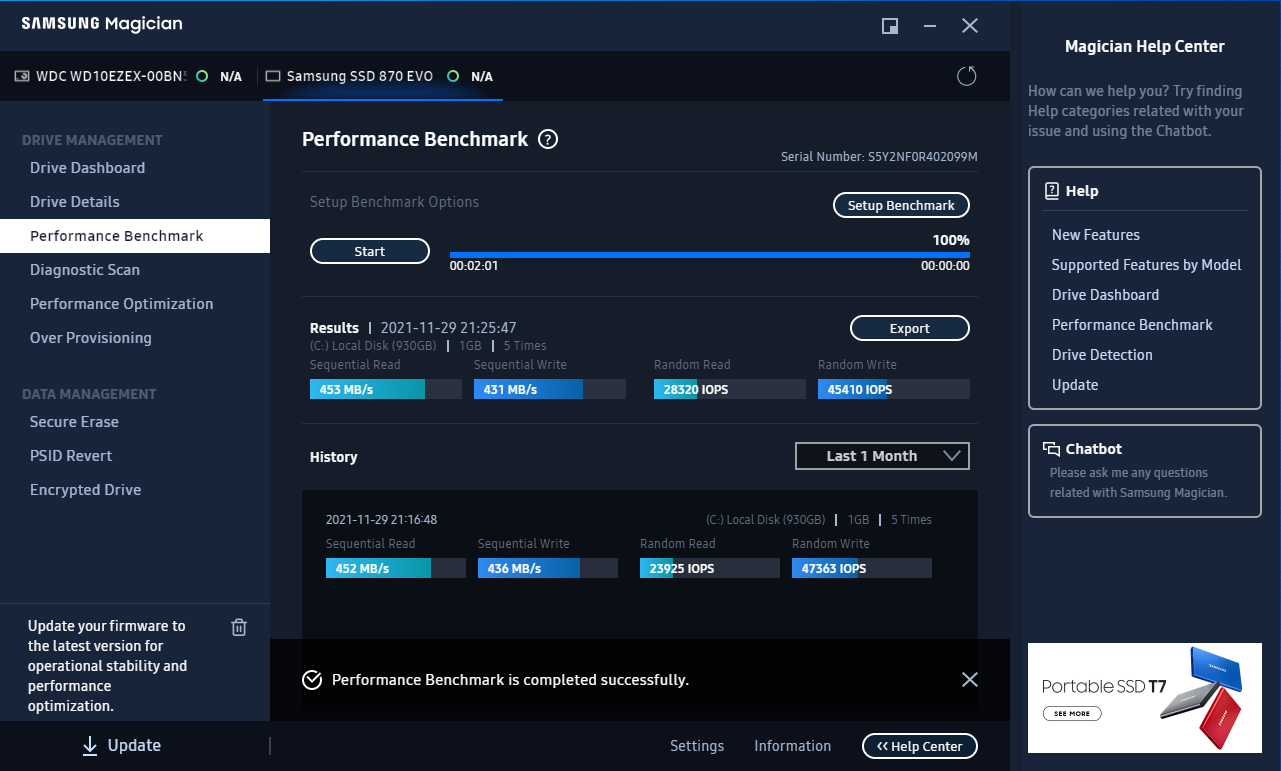Click the refresh icon in drive bar
The image size is (1281, 771).
pos(966,76)
